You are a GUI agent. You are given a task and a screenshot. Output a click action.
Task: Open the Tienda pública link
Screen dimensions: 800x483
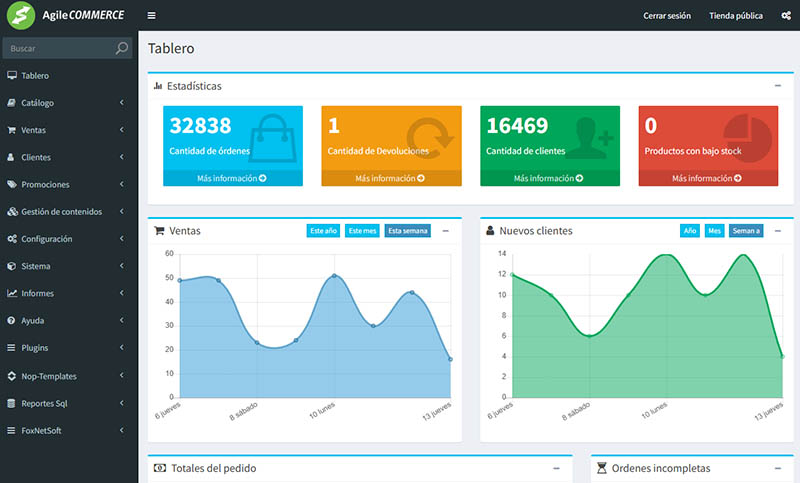pyautogui.click(x=736, y=16)
